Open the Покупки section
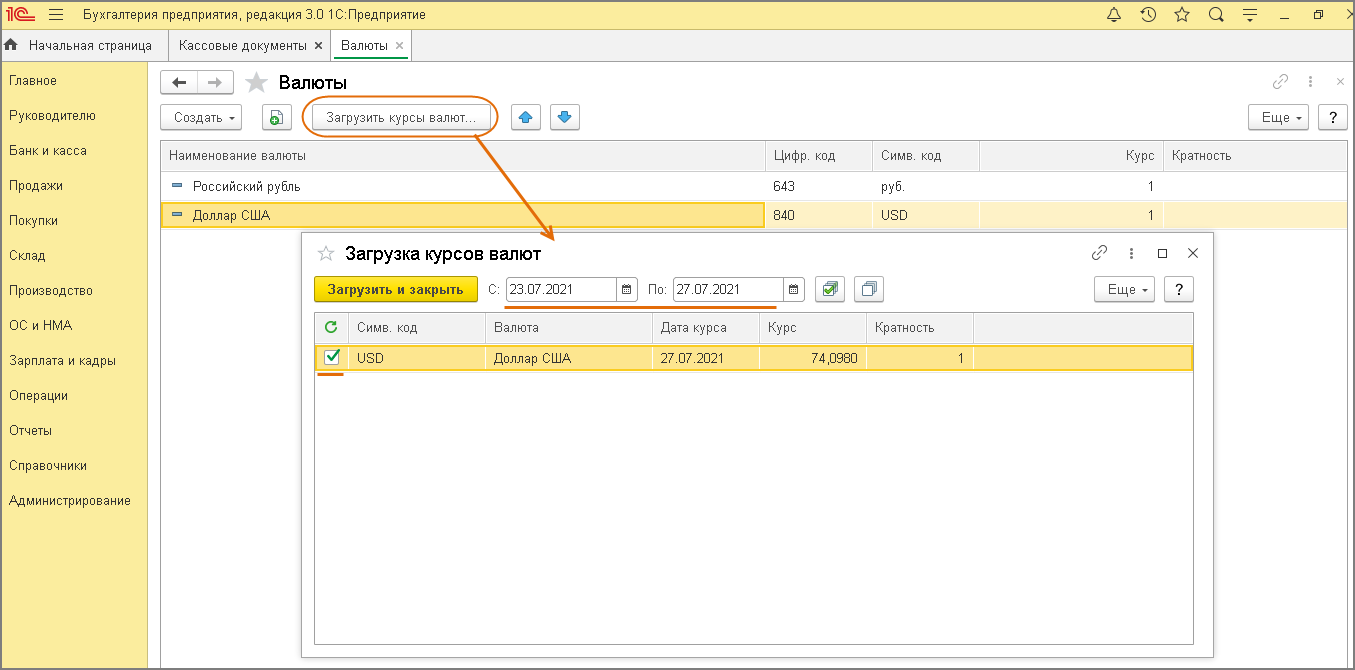Image resolution: width=1355 pixels, height=670 pixels. pyautogui.click(x=33, y=220)
